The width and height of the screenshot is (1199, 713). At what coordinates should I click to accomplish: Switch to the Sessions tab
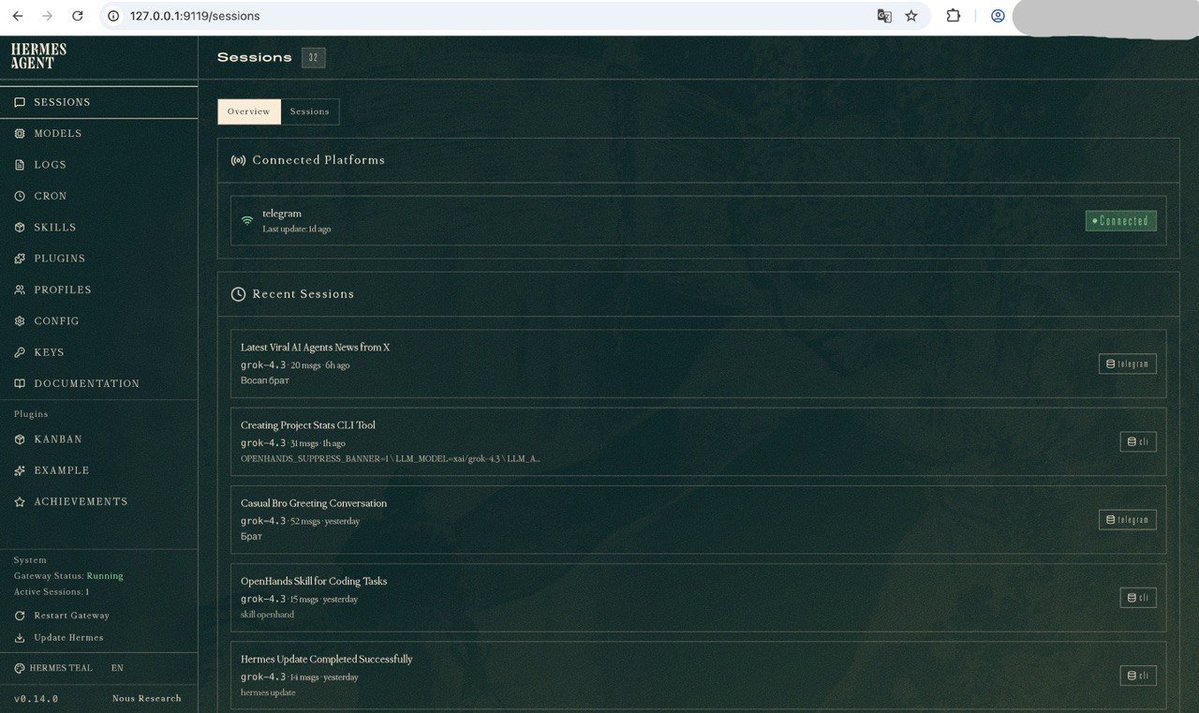310,112
